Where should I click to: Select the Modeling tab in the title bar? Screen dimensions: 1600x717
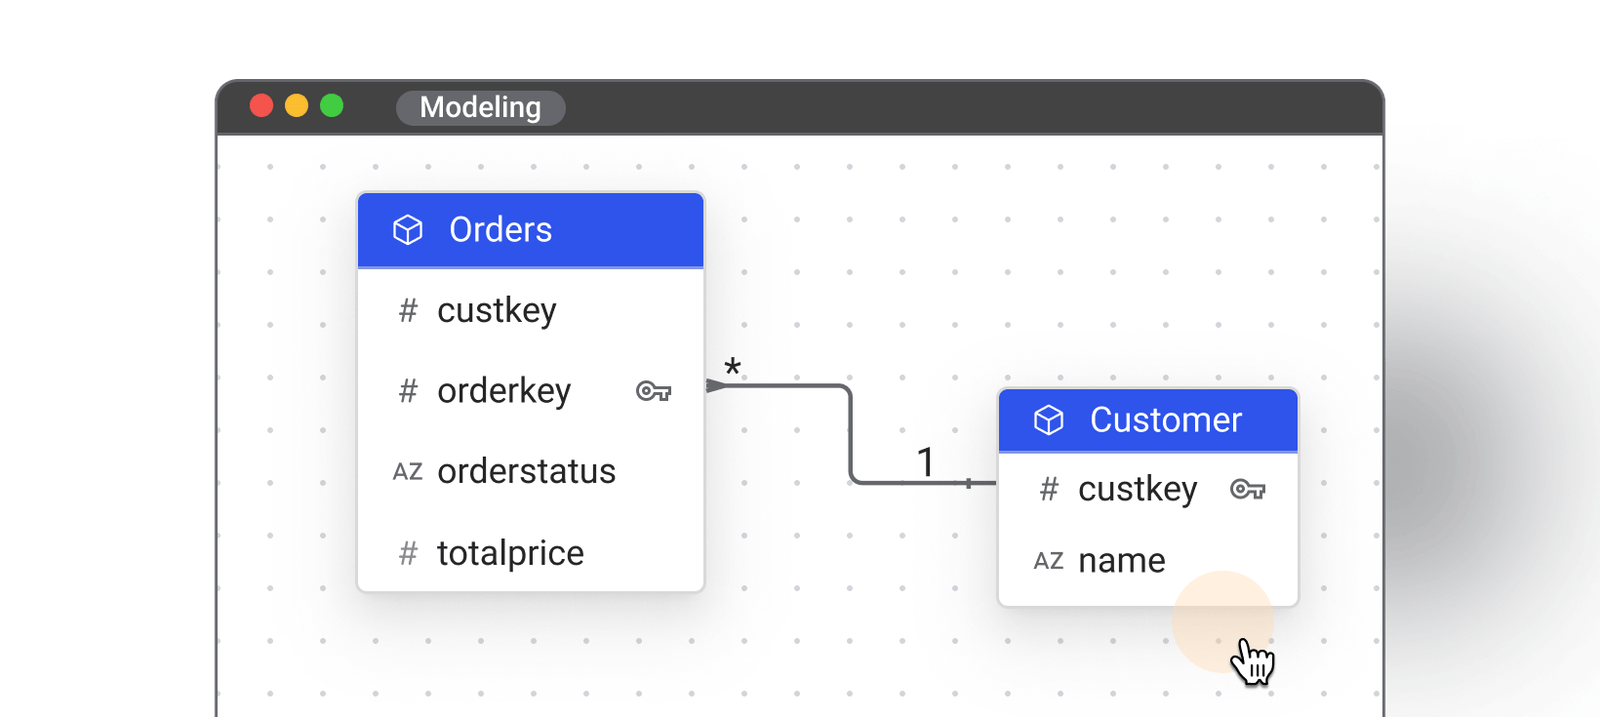pos(480,108)
